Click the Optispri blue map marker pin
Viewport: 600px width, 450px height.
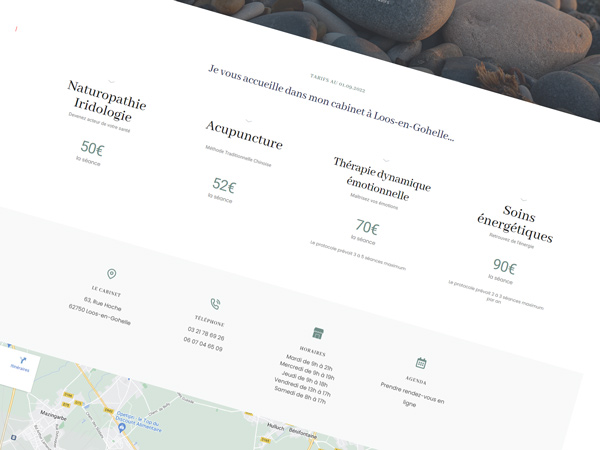(x=122, y=428)
